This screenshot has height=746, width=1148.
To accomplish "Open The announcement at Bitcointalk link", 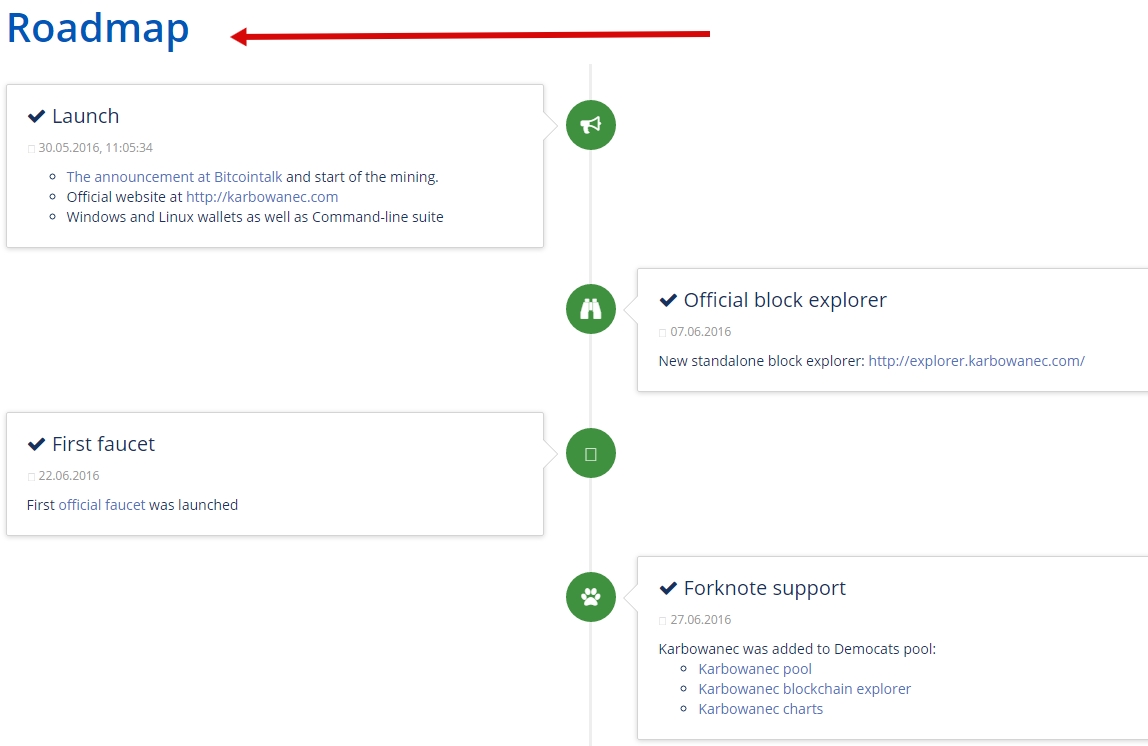I will click(174, 177).
